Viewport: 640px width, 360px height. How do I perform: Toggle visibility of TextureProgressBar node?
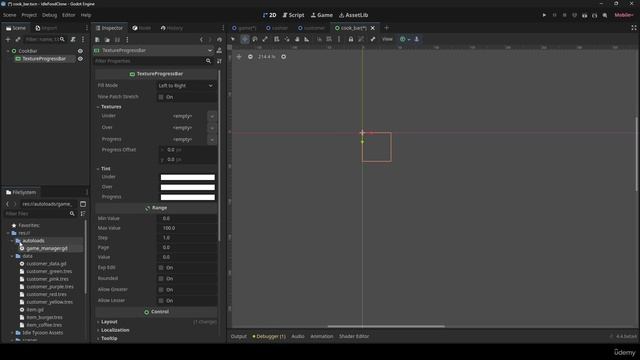click(x=80, y=59)
